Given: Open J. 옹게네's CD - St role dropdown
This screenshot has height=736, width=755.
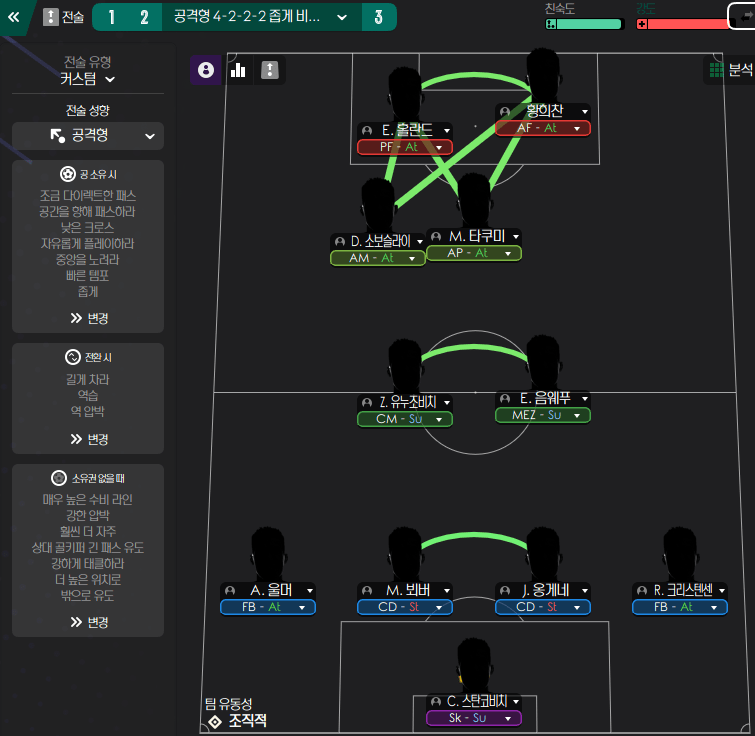Looking at the screenshot, I should click(x=543, y=607).
